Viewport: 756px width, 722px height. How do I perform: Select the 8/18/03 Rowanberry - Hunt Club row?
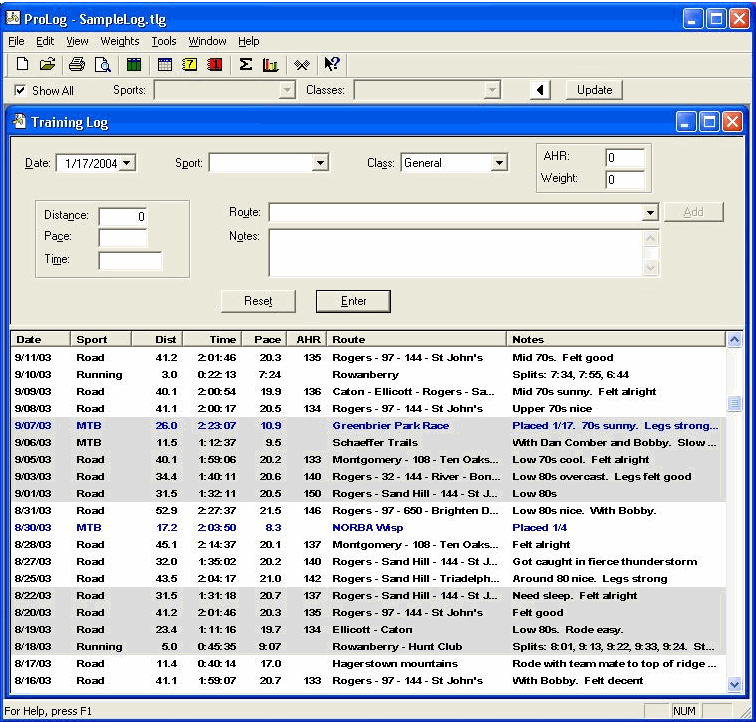click(368, 647)
